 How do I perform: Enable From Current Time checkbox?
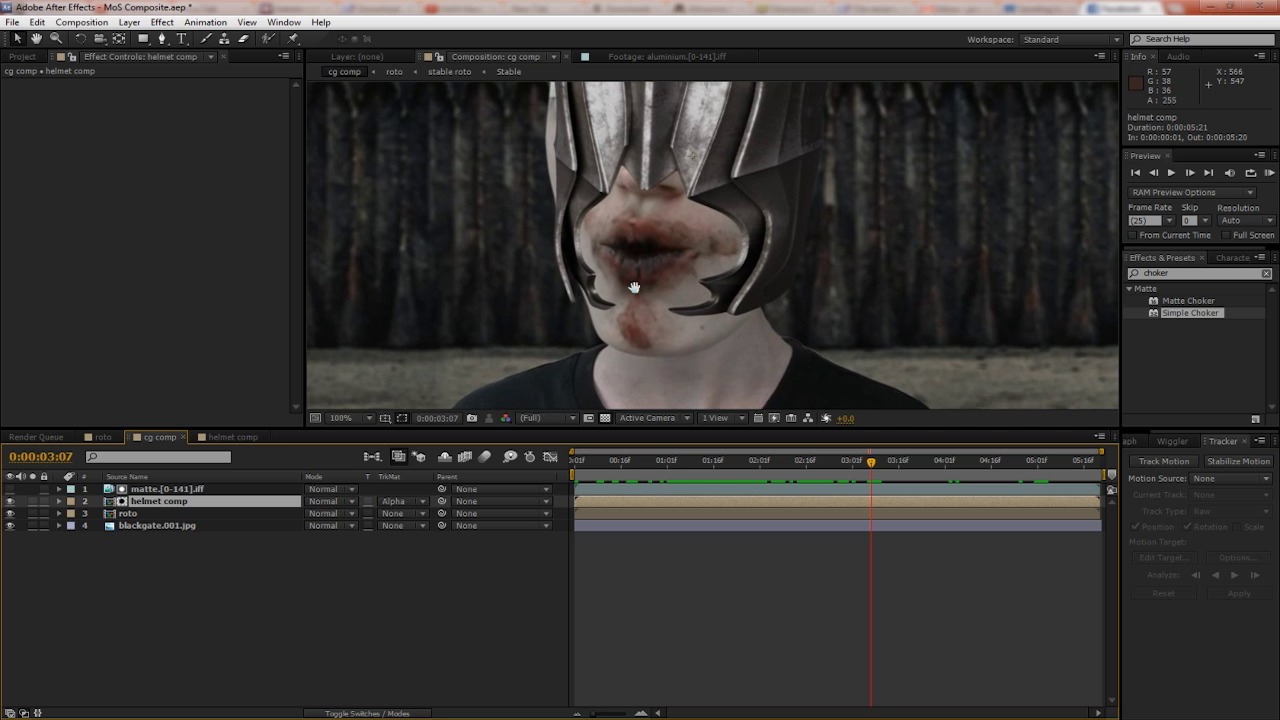[x=1133, y=235]
